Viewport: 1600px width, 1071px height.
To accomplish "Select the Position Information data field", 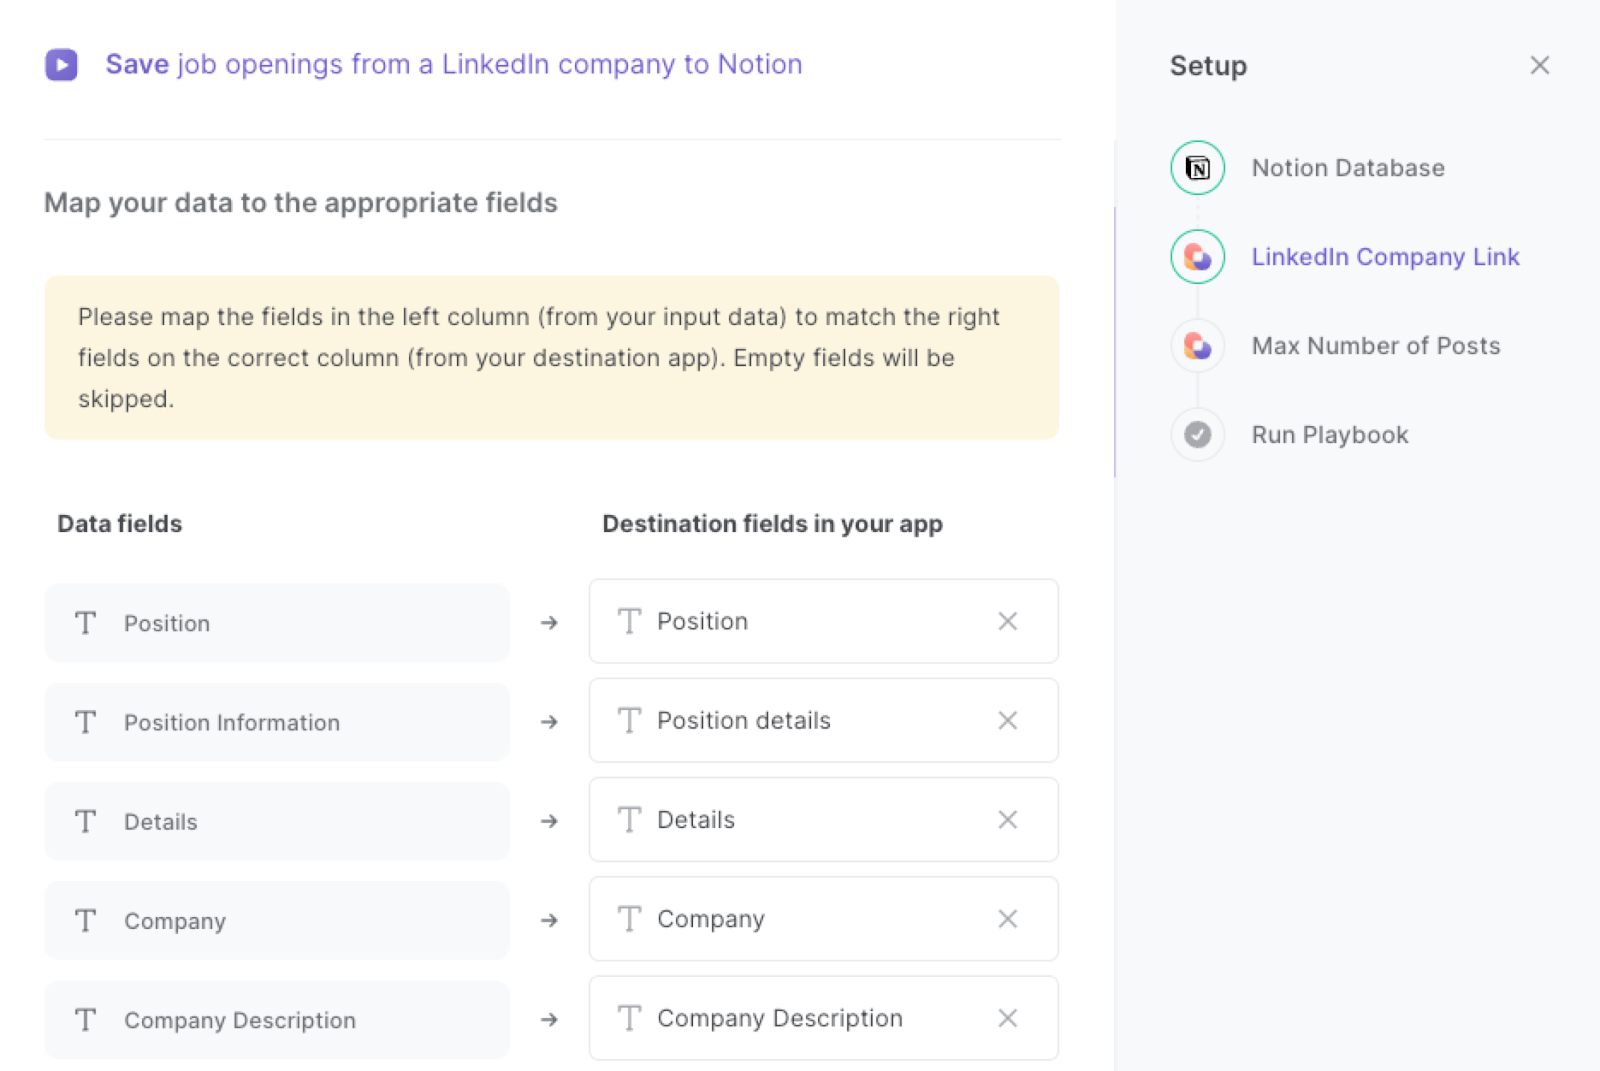I will click(x=276, y=722).
